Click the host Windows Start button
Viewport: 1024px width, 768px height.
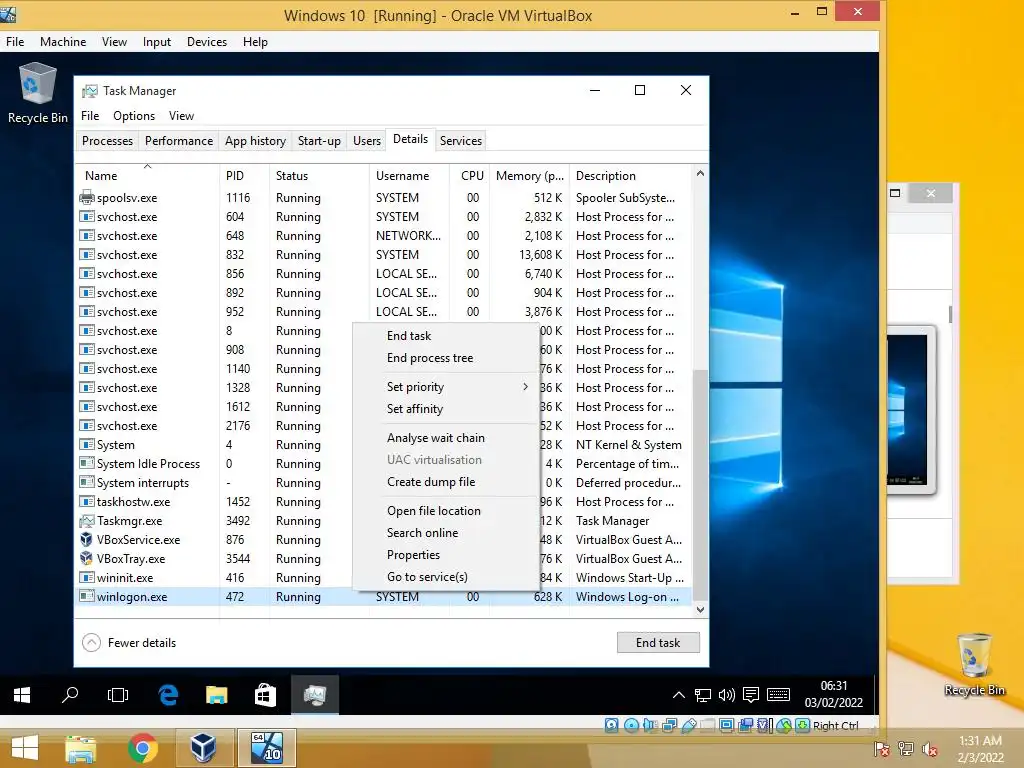tap(25, 748)
